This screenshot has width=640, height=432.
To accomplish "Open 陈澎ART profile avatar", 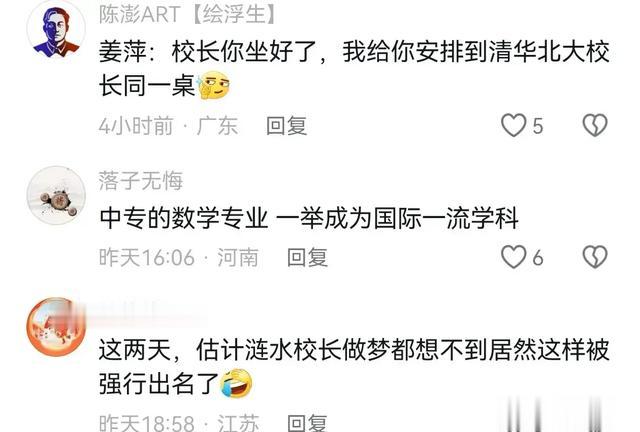I will [56, 31].
